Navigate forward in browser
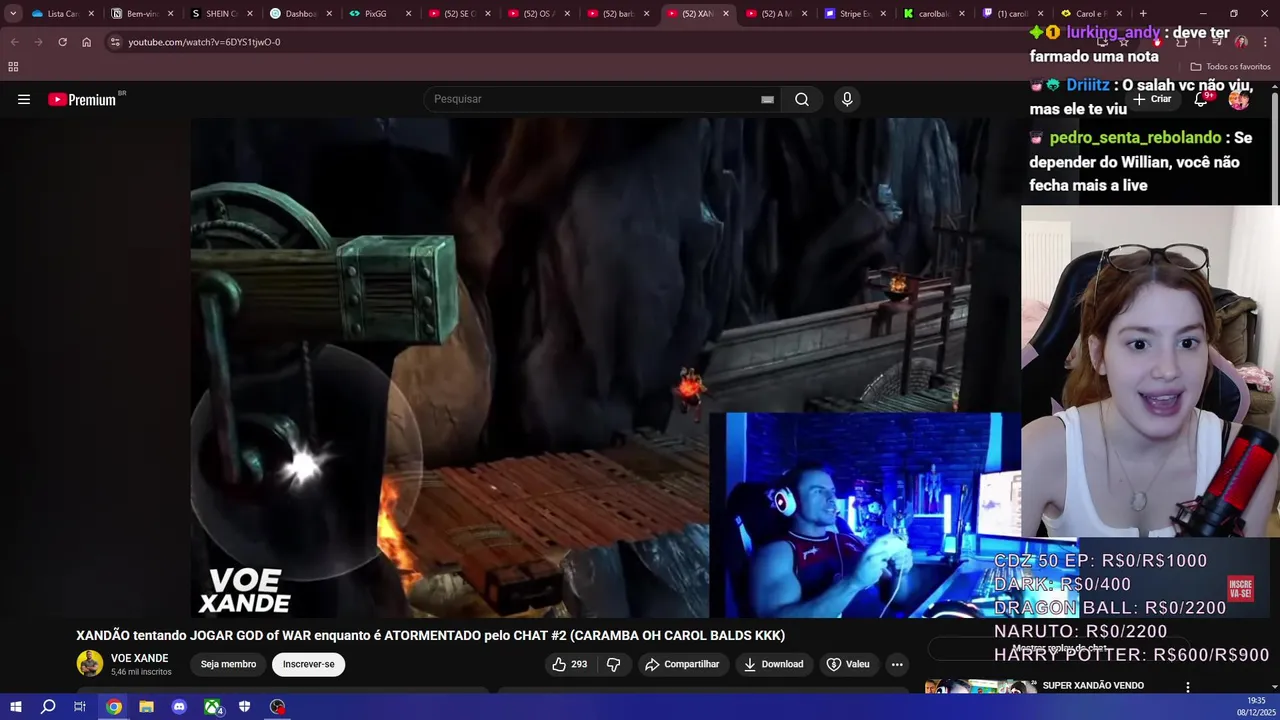1280x720 pixels. click(38, 42)
